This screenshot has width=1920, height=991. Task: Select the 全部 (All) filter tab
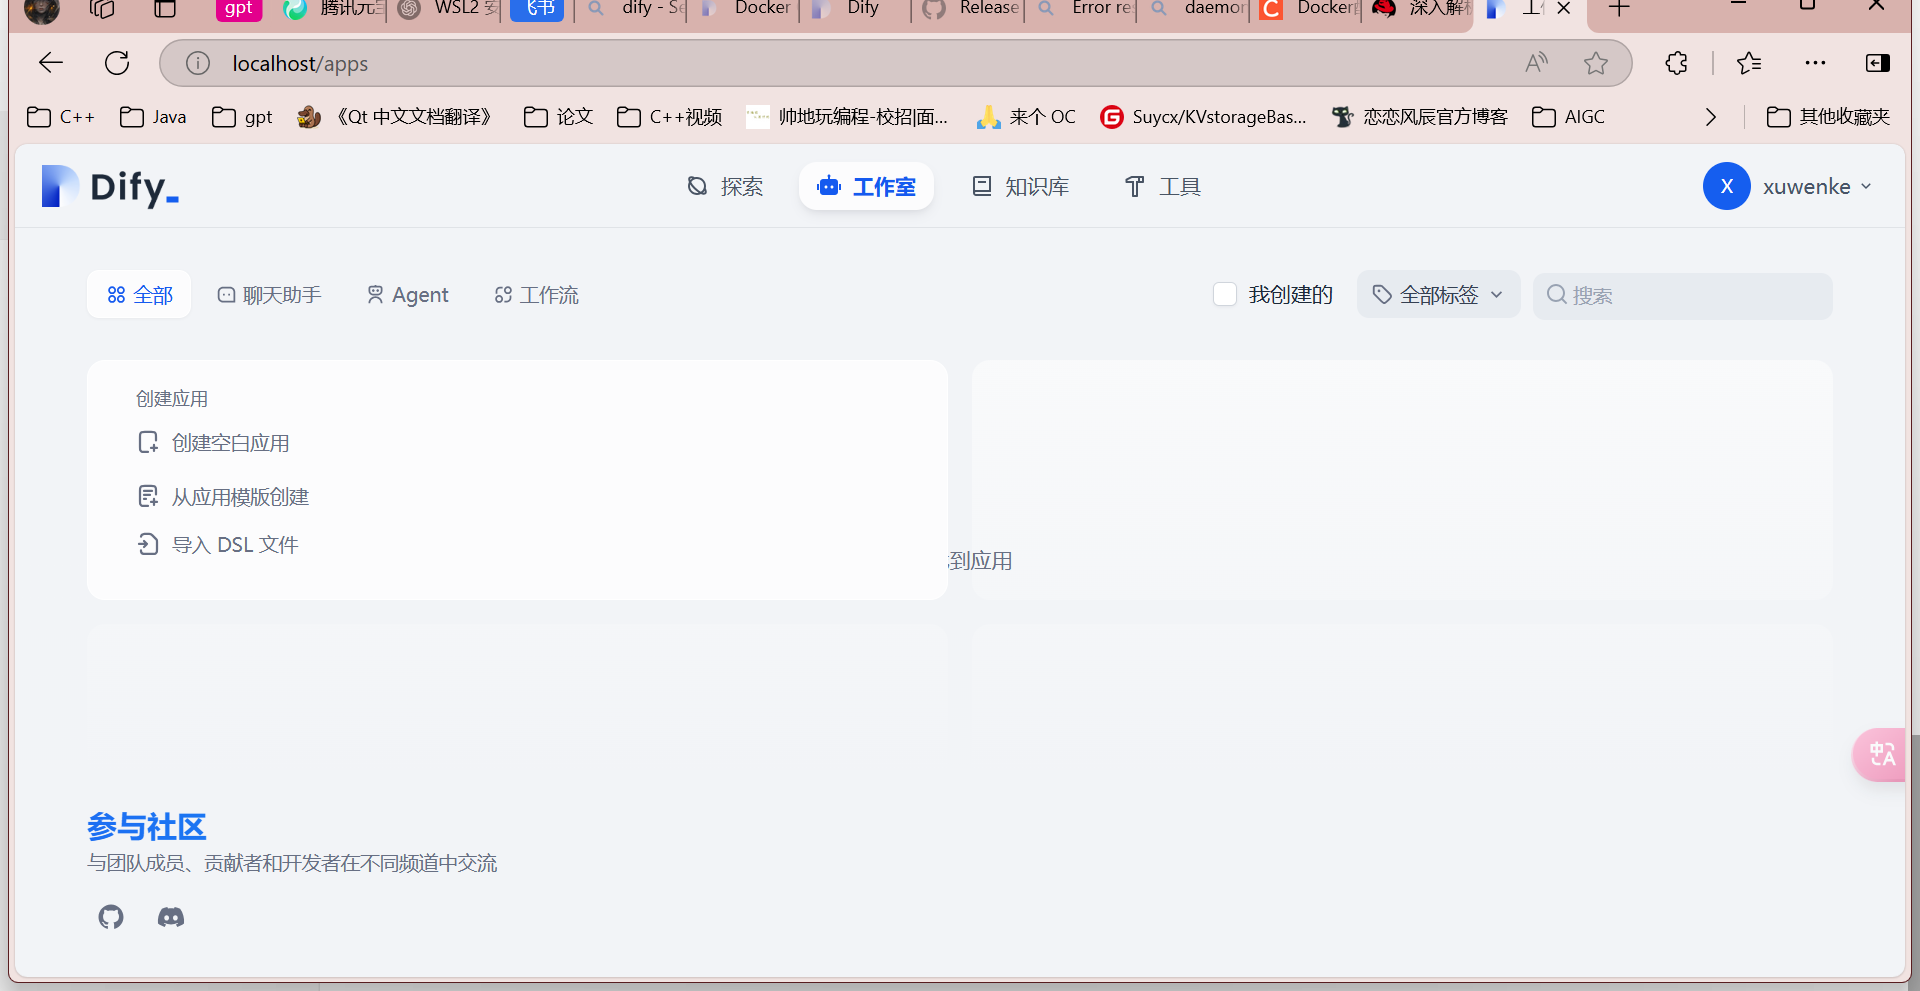tap(139, 295)
